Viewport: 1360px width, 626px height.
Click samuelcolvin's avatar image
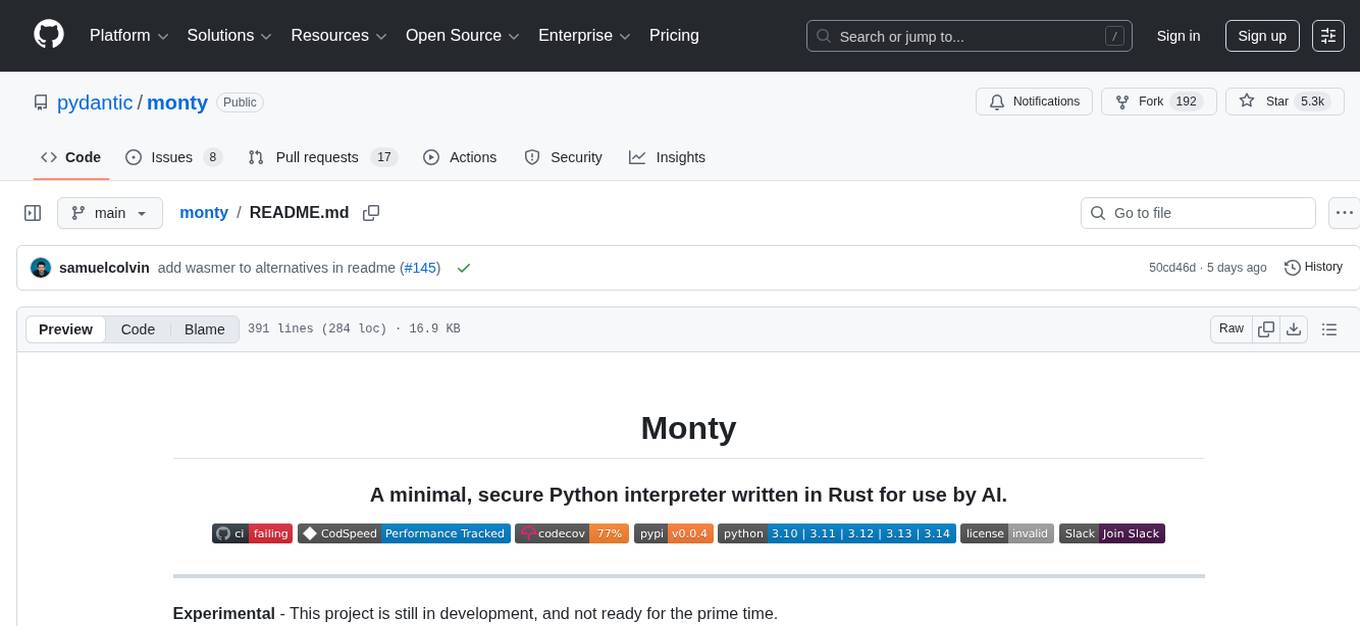tap(41, 268)
